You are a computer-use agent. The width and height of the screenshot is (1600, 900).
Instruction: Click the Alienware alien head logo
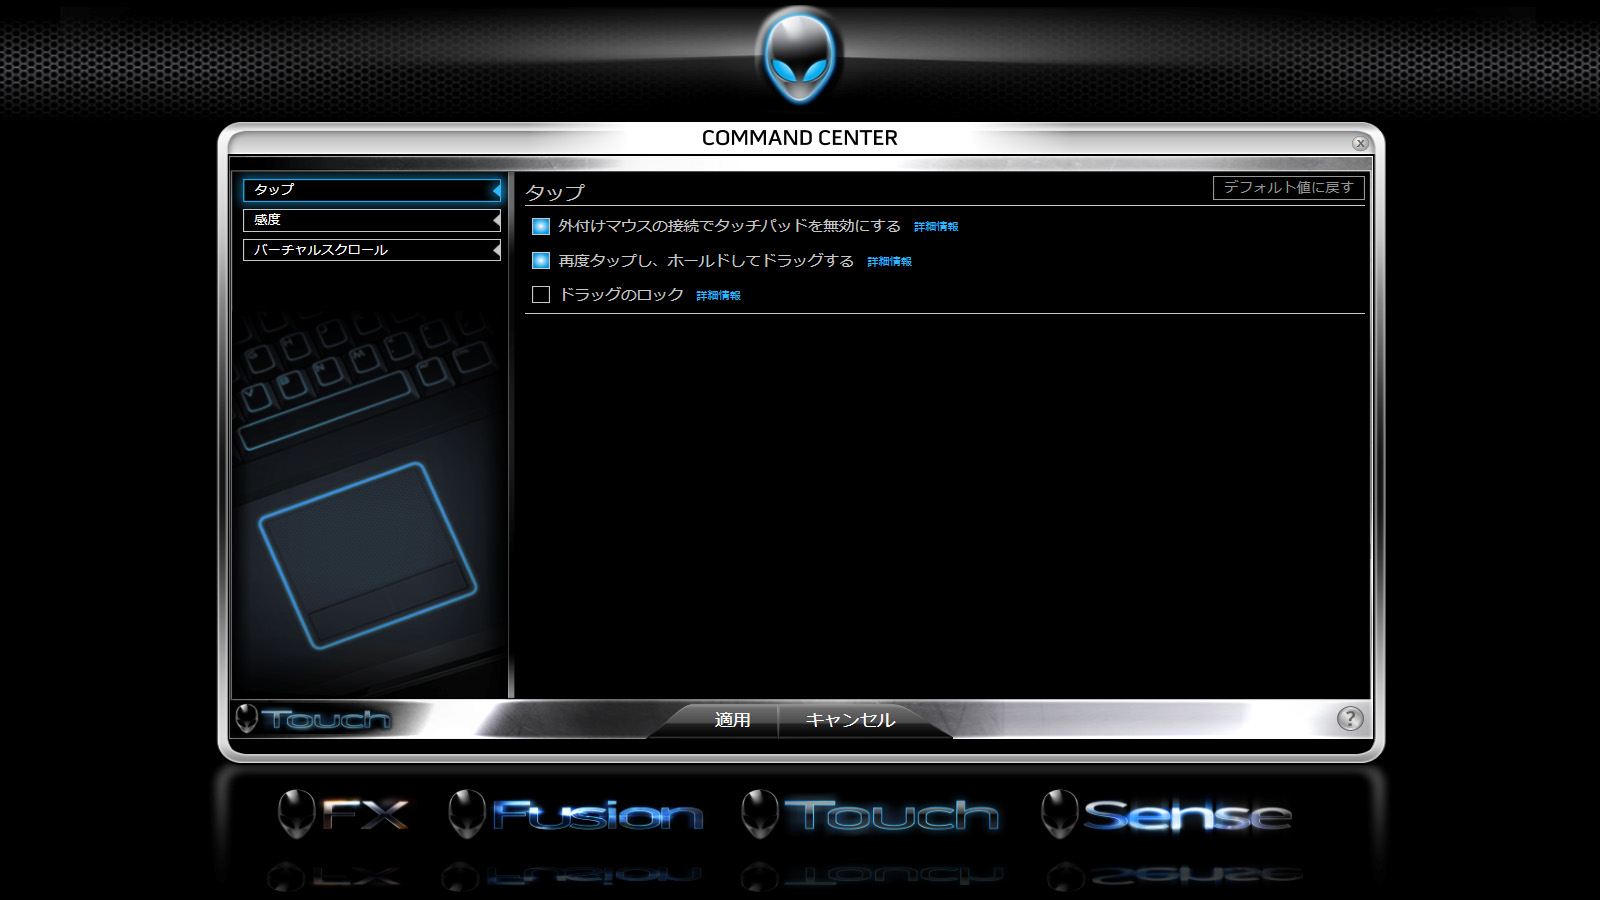pyautogui.click(x=799, y=56)
